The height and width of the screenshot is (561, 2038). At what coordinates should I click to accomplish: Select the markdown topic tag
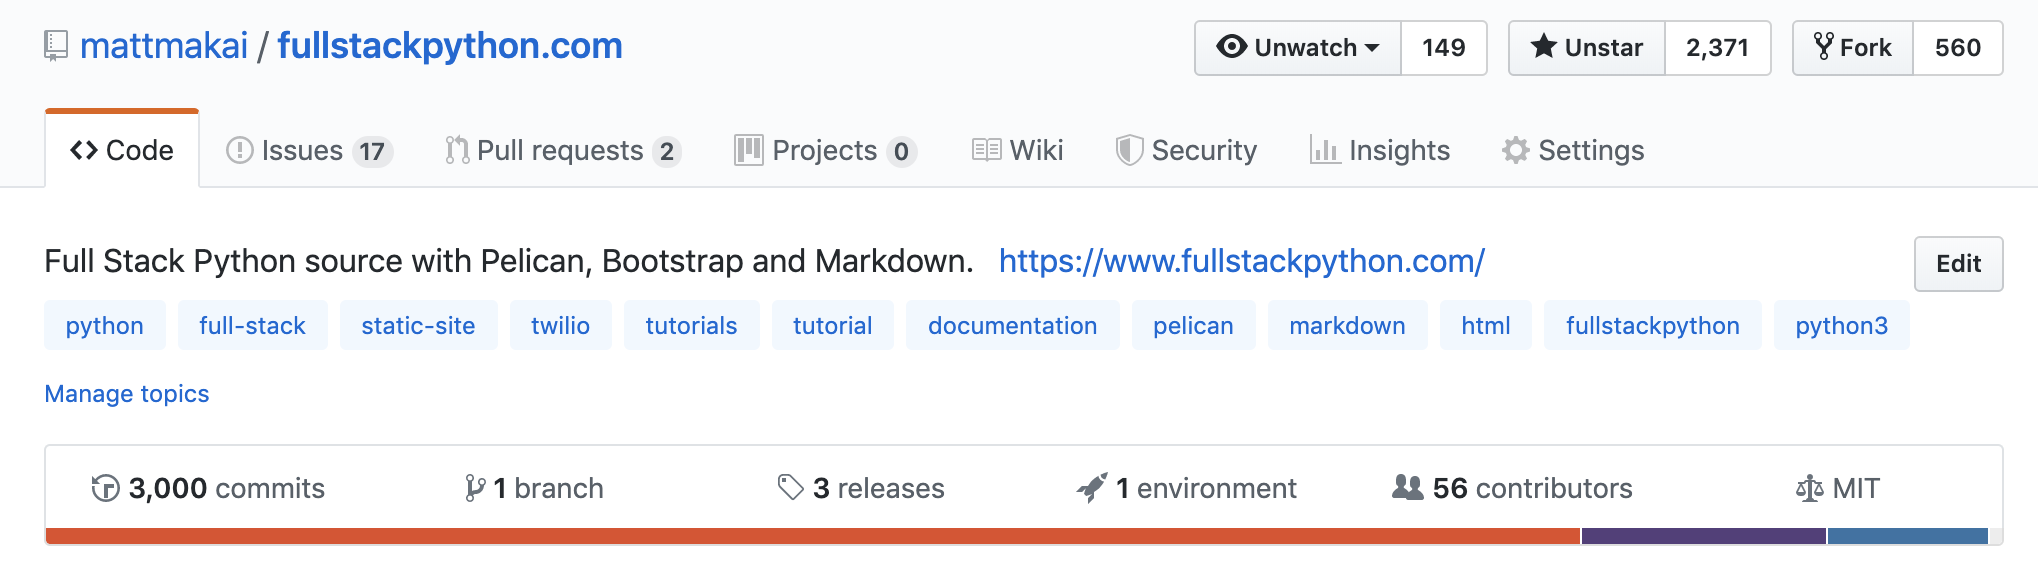click(1347, 325)
